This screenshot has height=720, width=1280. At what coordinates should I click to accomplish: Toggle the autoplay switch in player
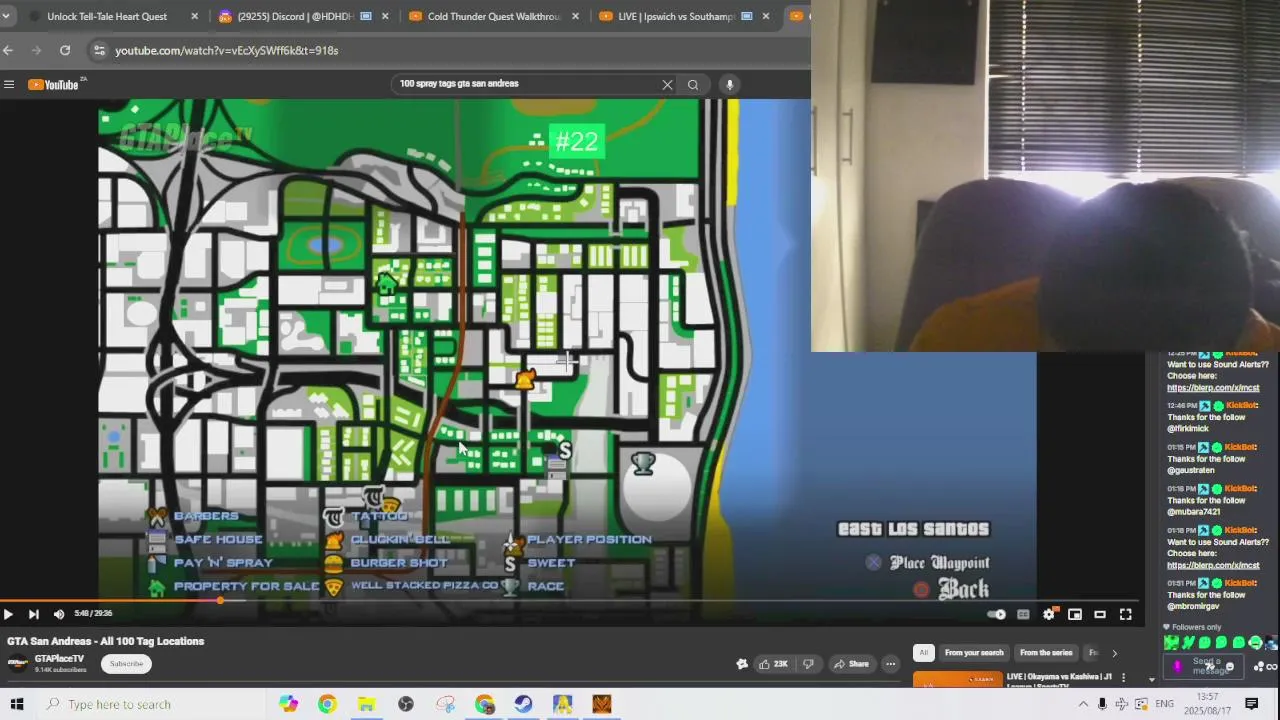click(996, 614)
